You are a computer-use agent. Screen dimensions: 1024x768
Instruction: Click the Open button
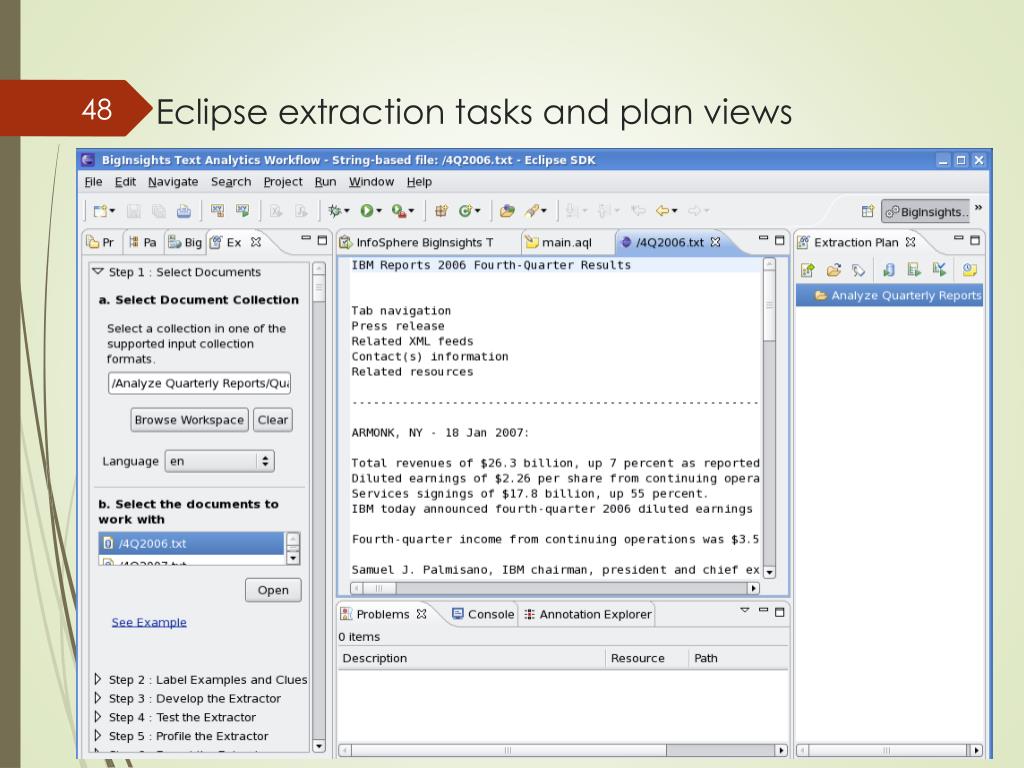click(x=273, y=590)
